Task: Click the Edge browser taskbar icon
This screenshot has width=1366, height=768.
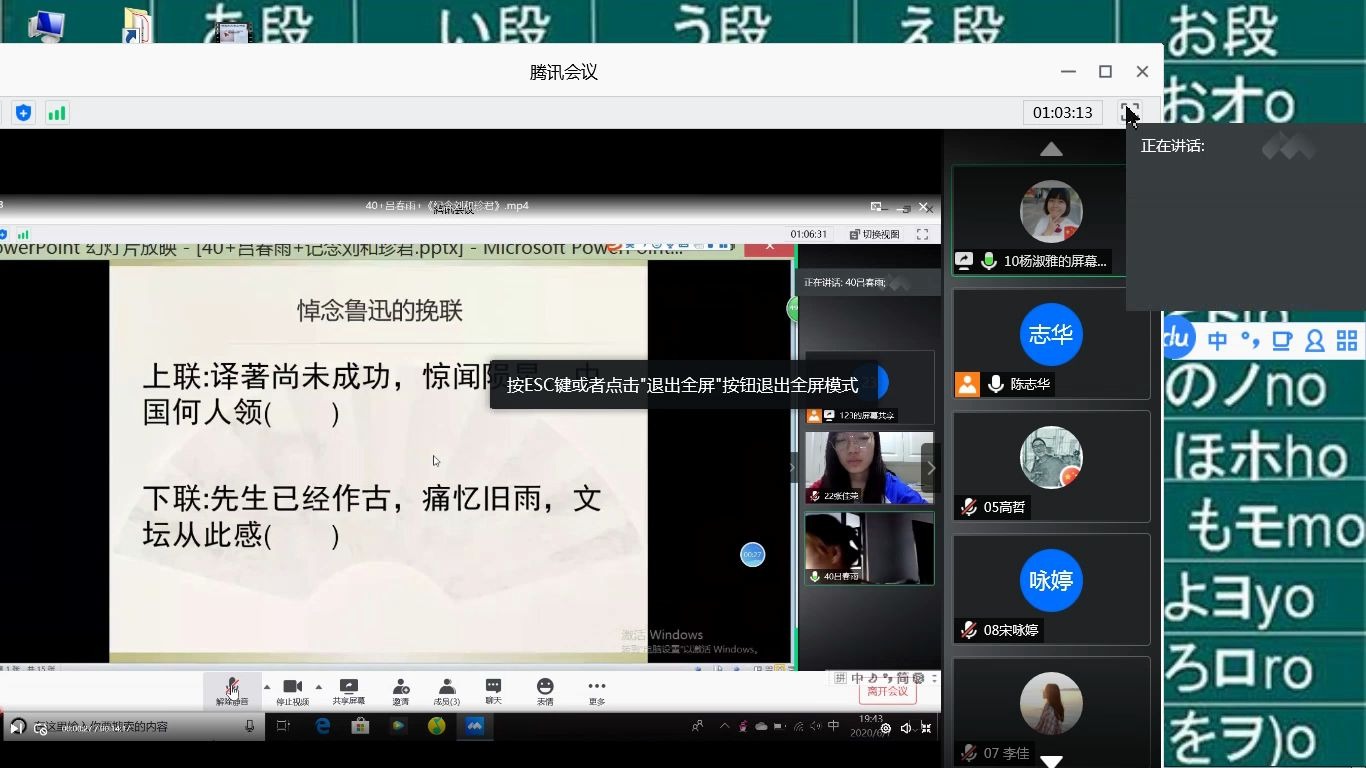Action: [323, 727]
